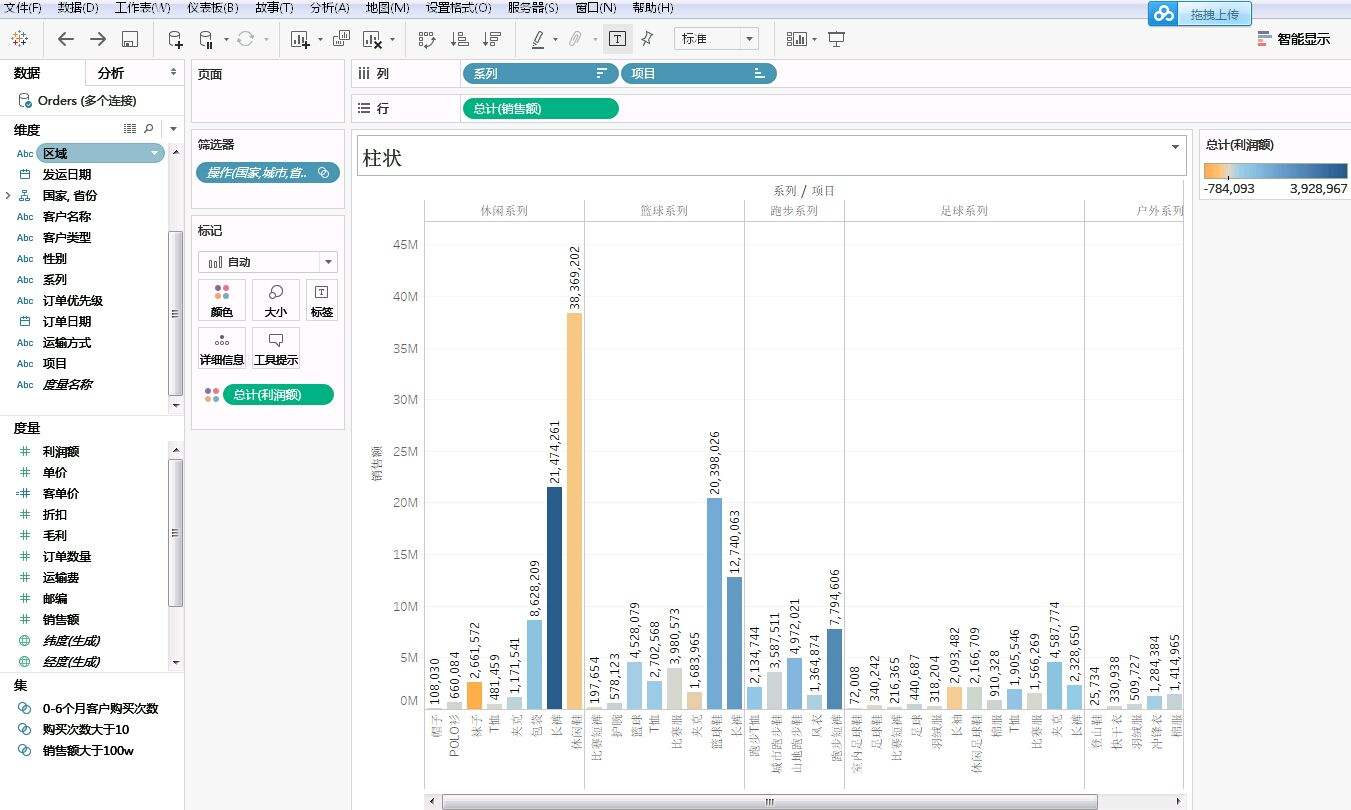Toggle the 智能显示 (Show Me) panel
Screen dimensions: 1351x810
1294,39
